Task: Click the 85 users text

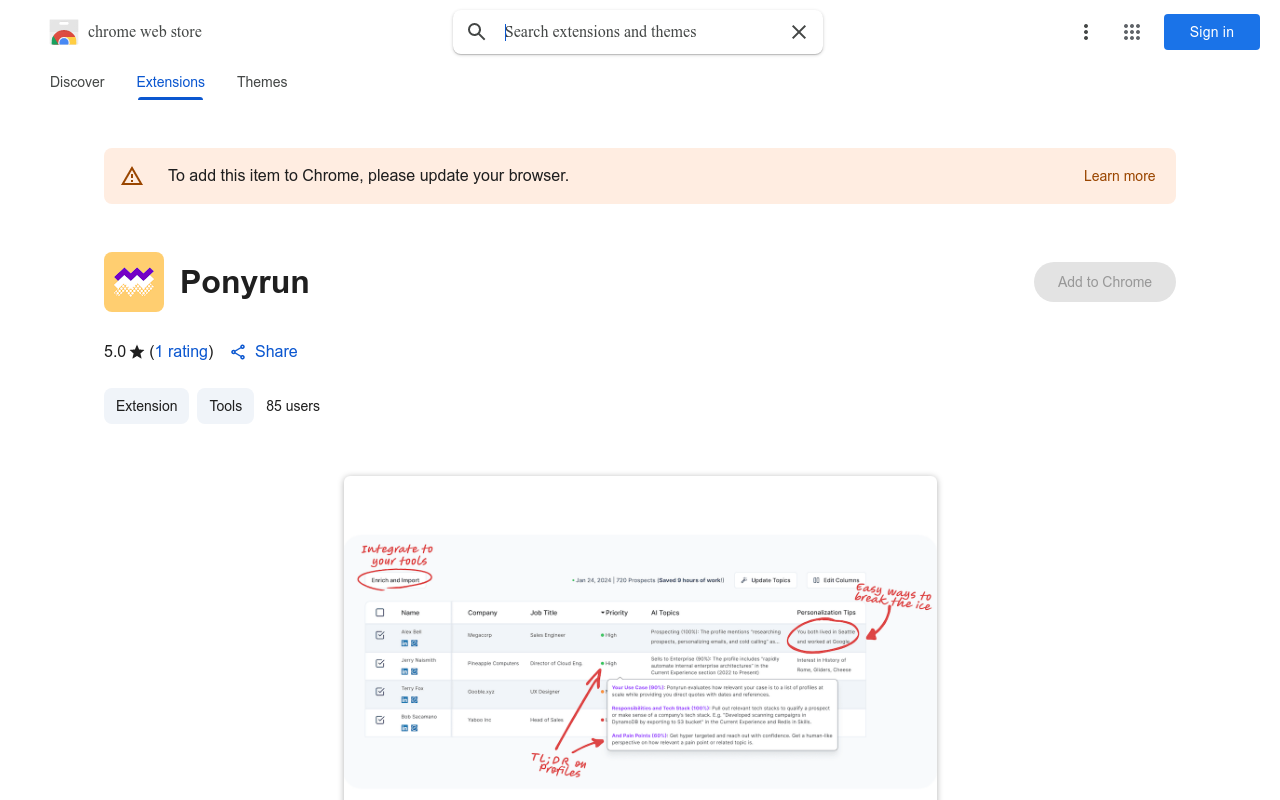Action: 293,406
